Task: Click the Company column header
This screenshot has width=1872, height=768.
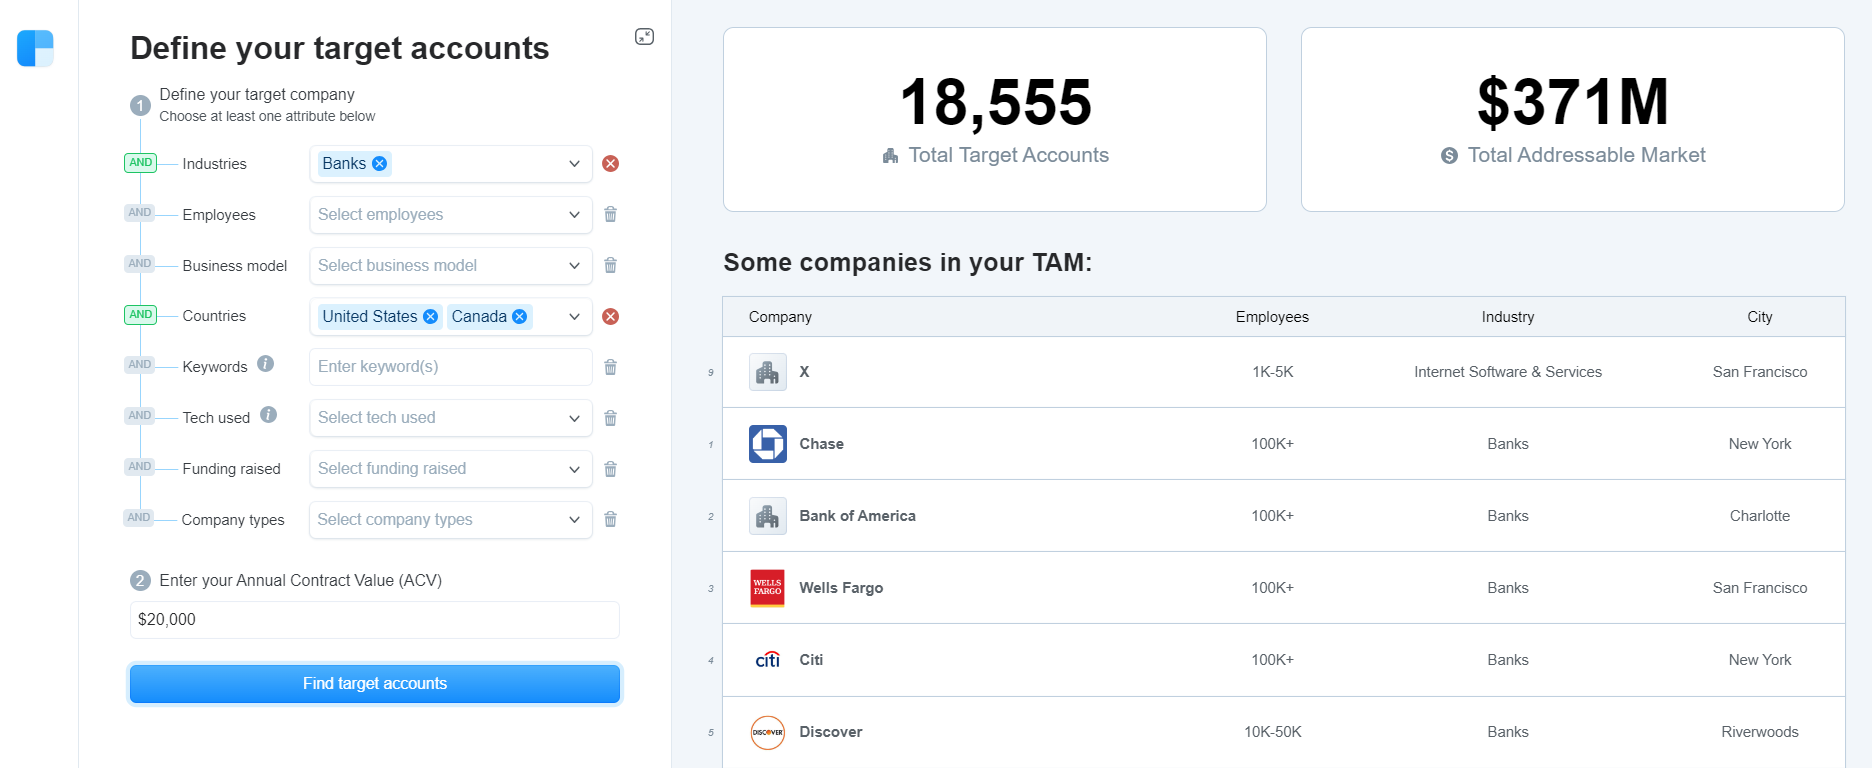Action: (x=780, y=317)
